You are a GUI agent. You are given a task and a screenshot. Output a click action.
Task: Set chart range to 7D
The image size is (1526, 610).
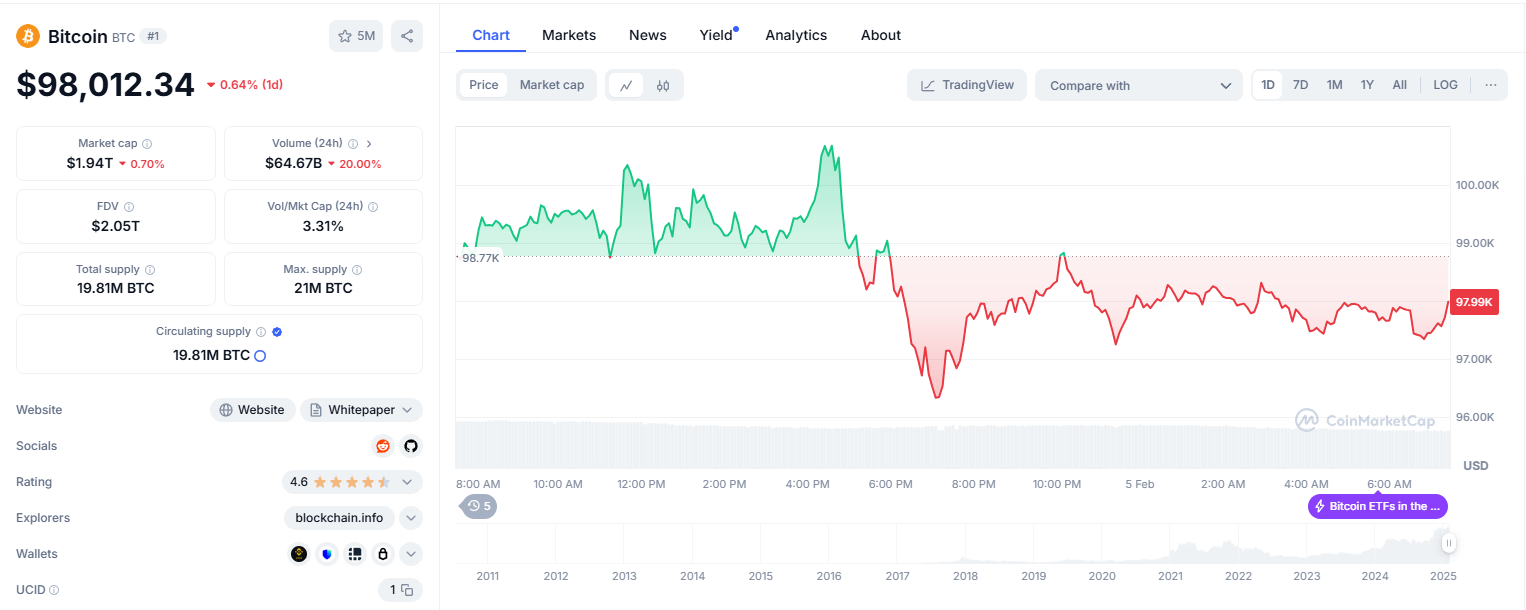[x=1300, y=85]
